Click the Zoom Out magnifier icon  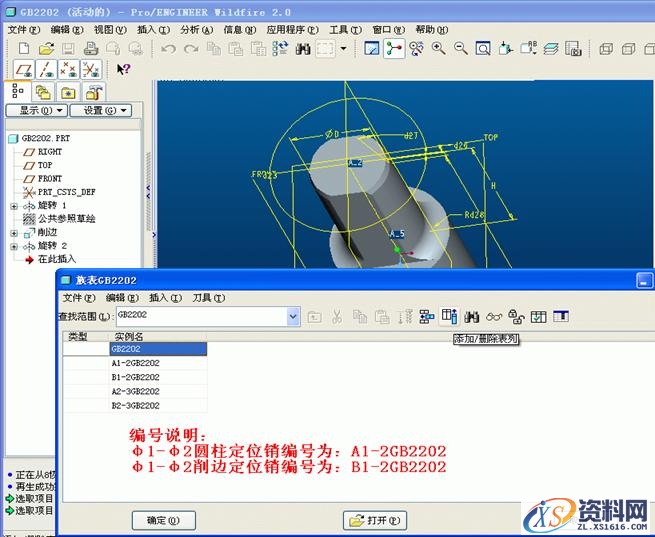pos(460,49)
